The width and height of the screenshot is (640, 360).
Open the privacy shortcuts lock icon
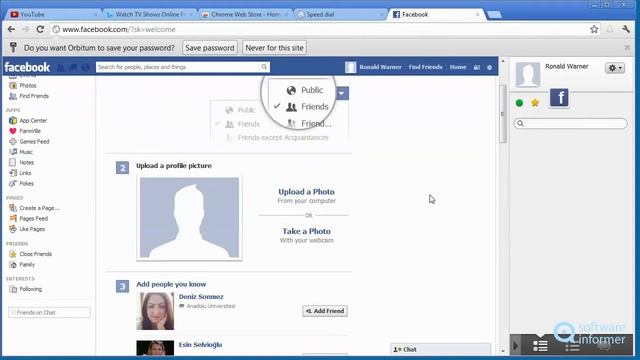(477, 67)
